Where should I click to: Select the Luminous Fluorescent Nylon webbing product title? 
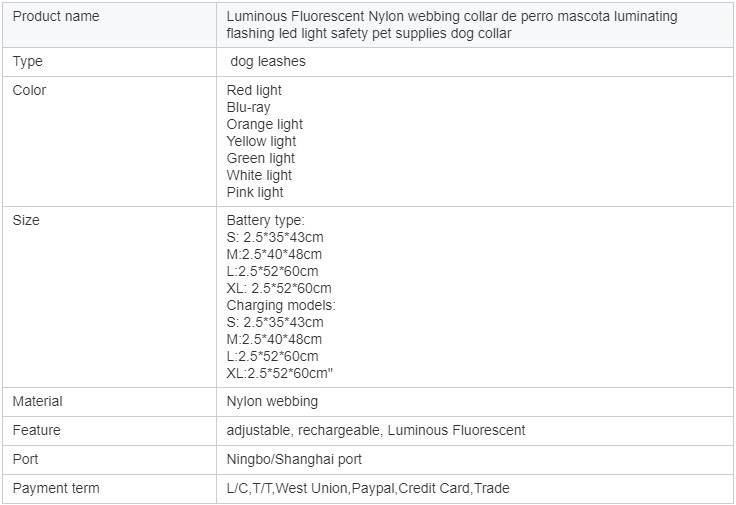[451, 25]
